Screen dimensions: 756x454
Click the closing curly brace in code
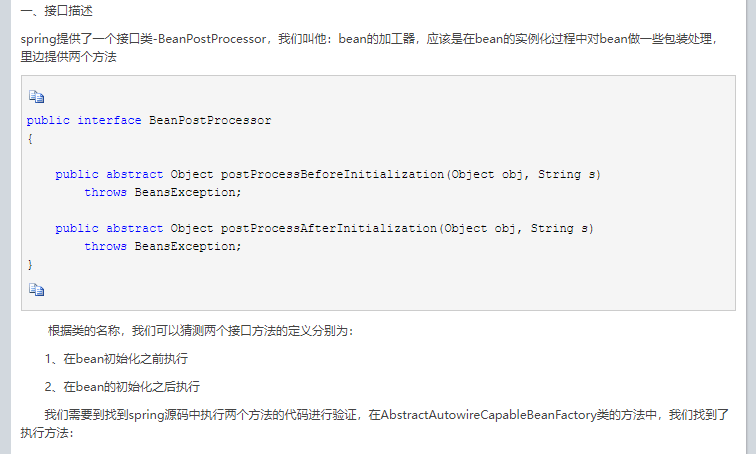coord(30,264)
